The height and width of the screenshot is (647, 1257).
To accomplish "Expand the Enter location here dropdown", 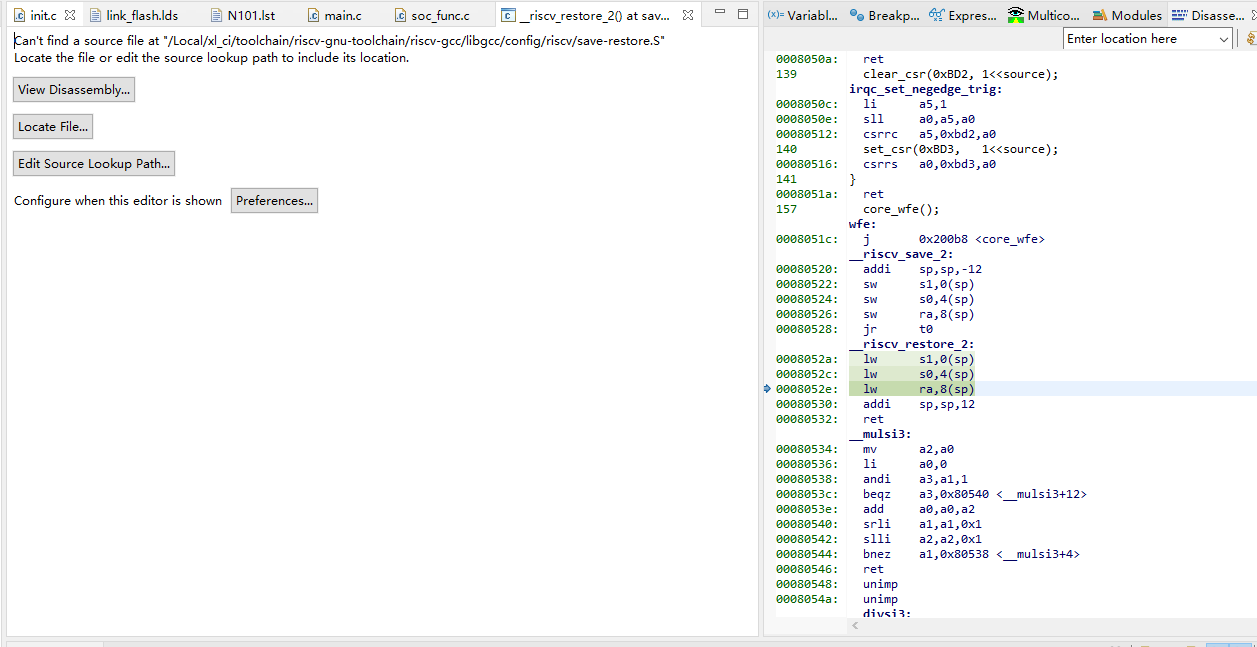I will coord(1224,39).
